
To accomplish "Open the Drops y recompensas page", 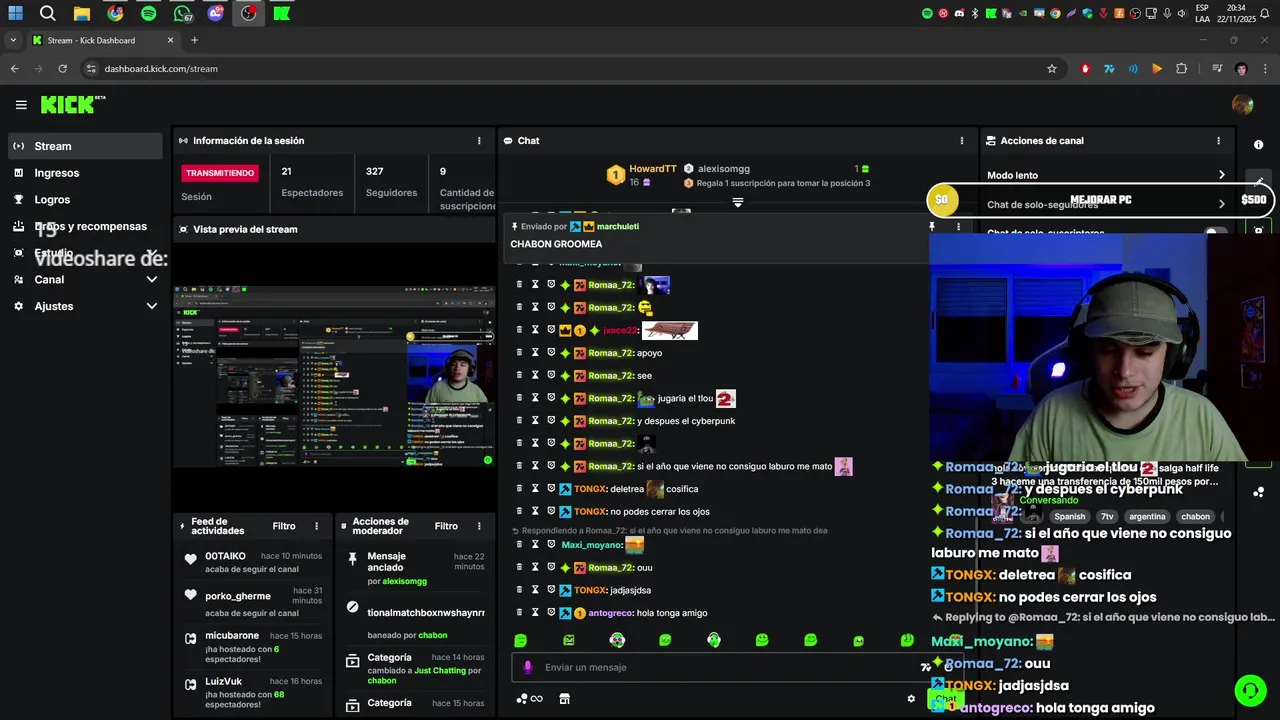I will click(85, 226).
